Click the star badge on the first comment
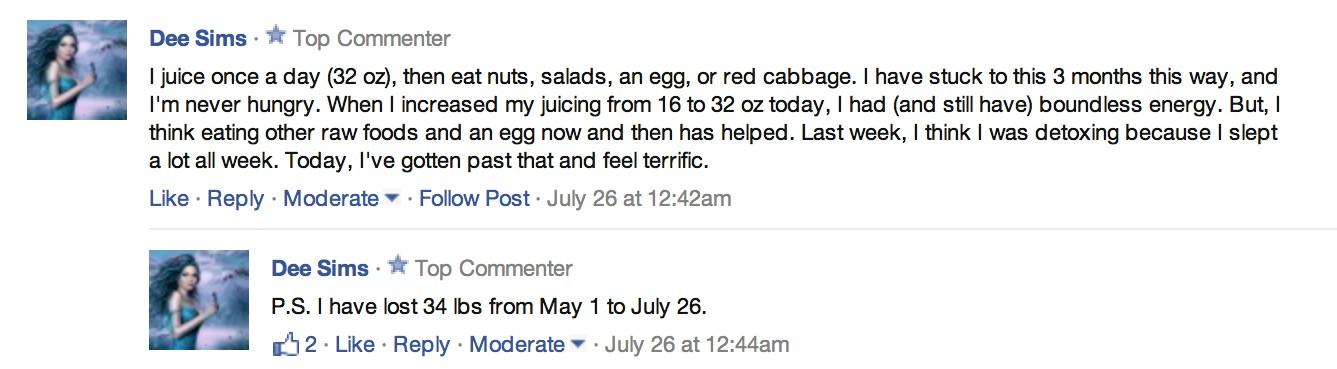Image resolution: width=1337 pixels, height=369 pixels. point(277,37)
